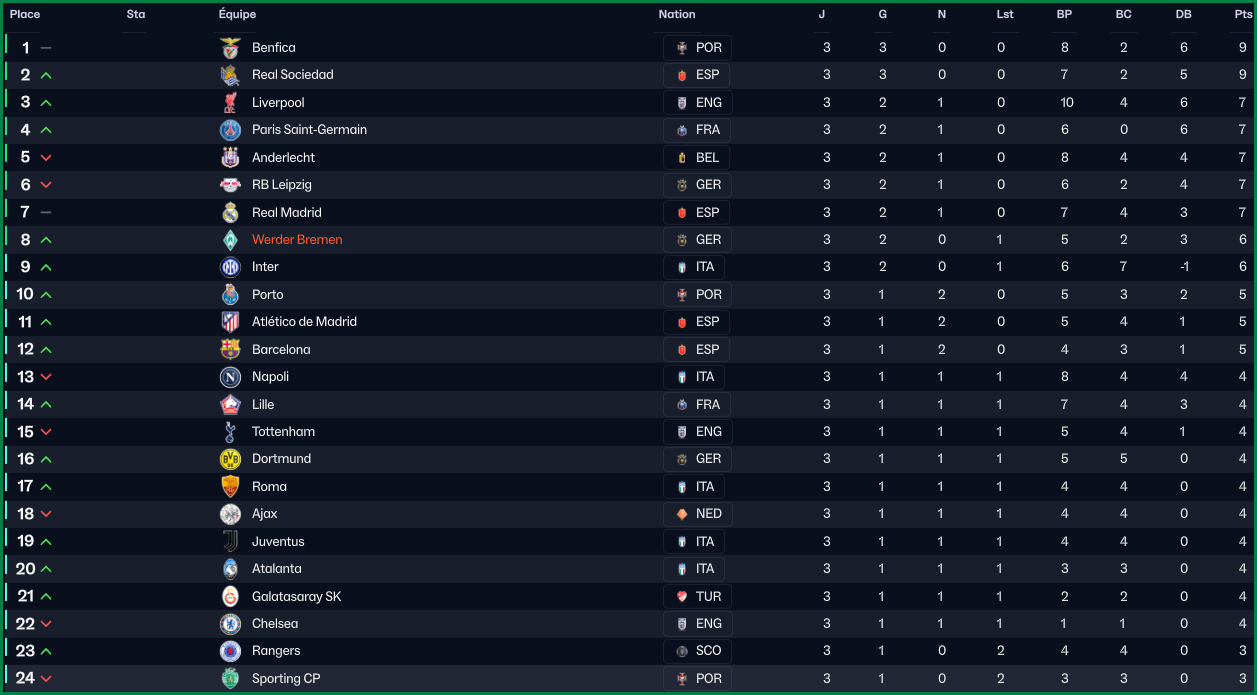Sort standings by the BP column header
Screen dimensions: 1257x695
(x=1064, y=15)
